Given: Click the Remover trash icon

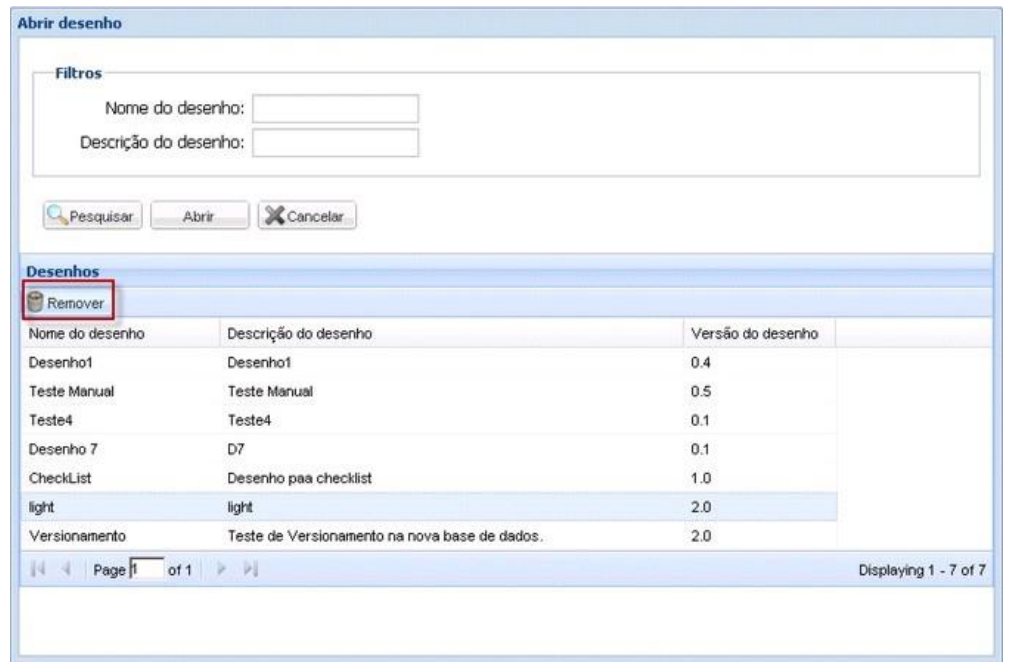Looking at the screenshot, I should pyautogui.click(x=34, y=303).
